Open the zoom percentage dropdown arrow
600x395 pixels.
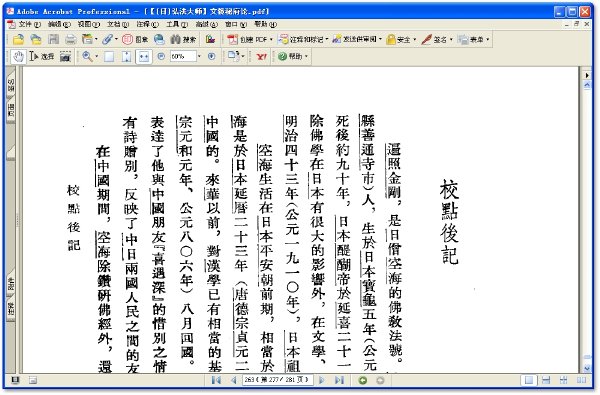pyautogui.click(x=199, y=57)
